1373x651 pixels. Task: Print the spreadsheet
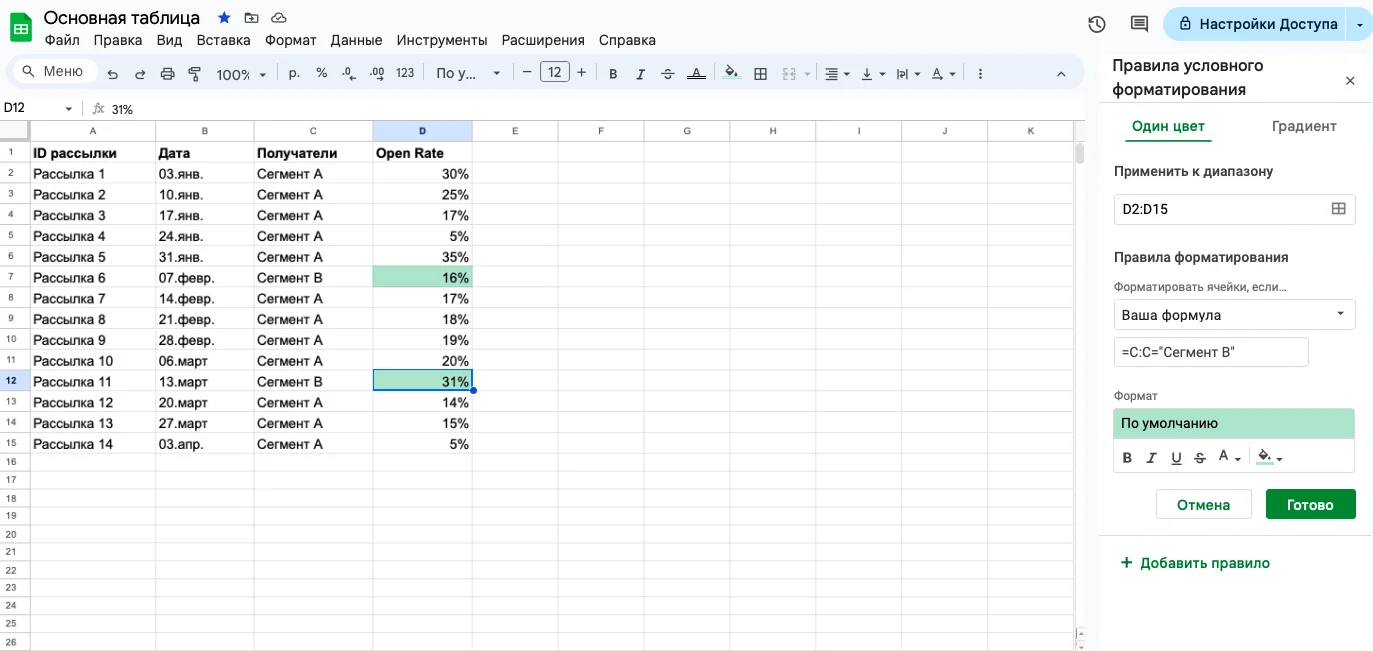pyautogui.click(x=167, y=73)
